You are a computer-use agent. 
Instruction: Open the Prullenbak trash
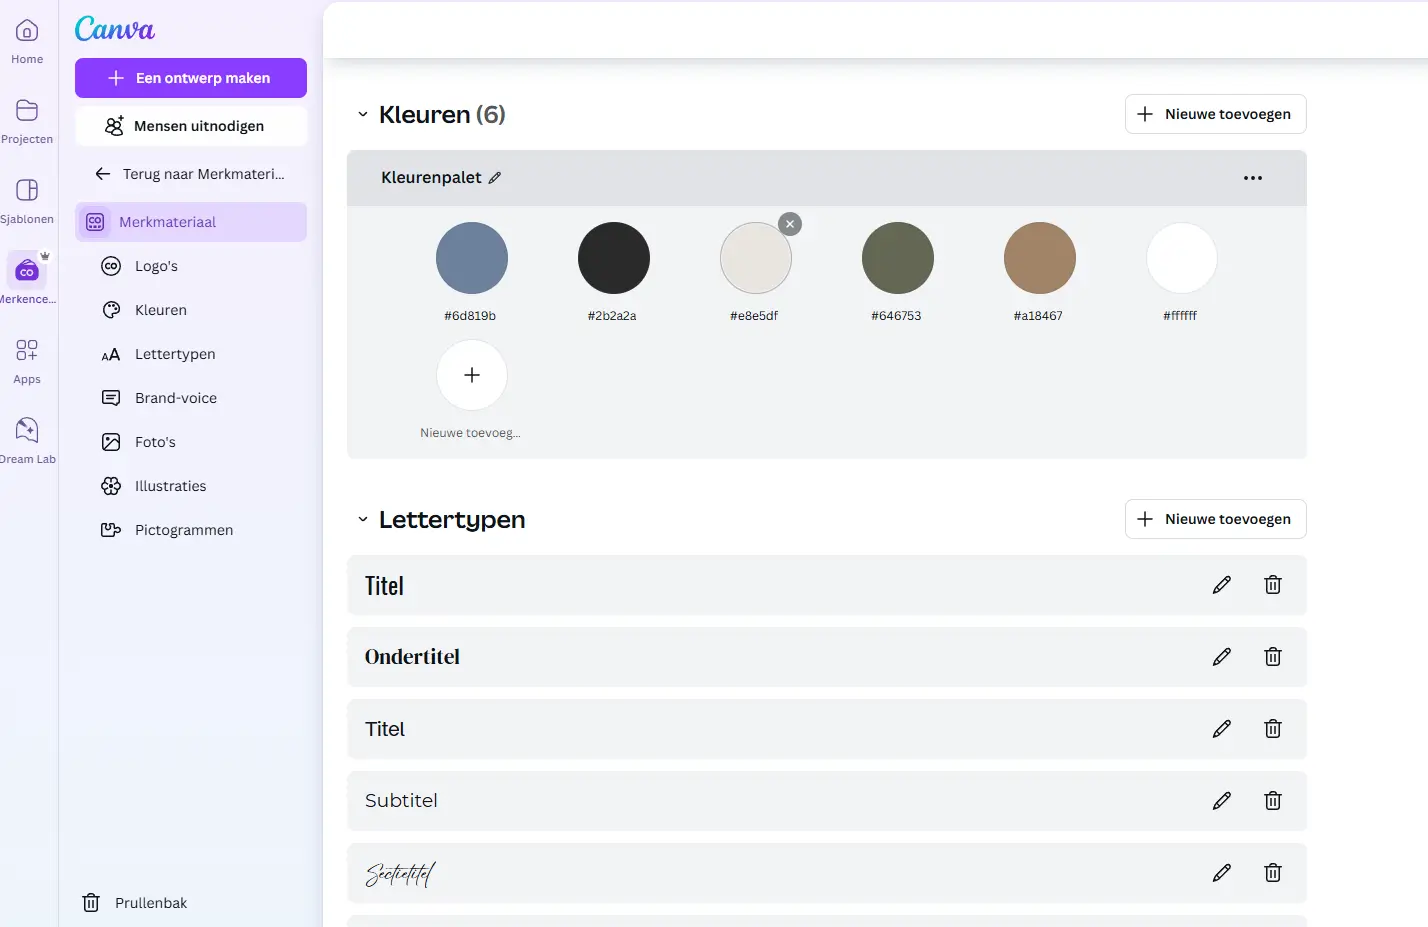point(135,903)
